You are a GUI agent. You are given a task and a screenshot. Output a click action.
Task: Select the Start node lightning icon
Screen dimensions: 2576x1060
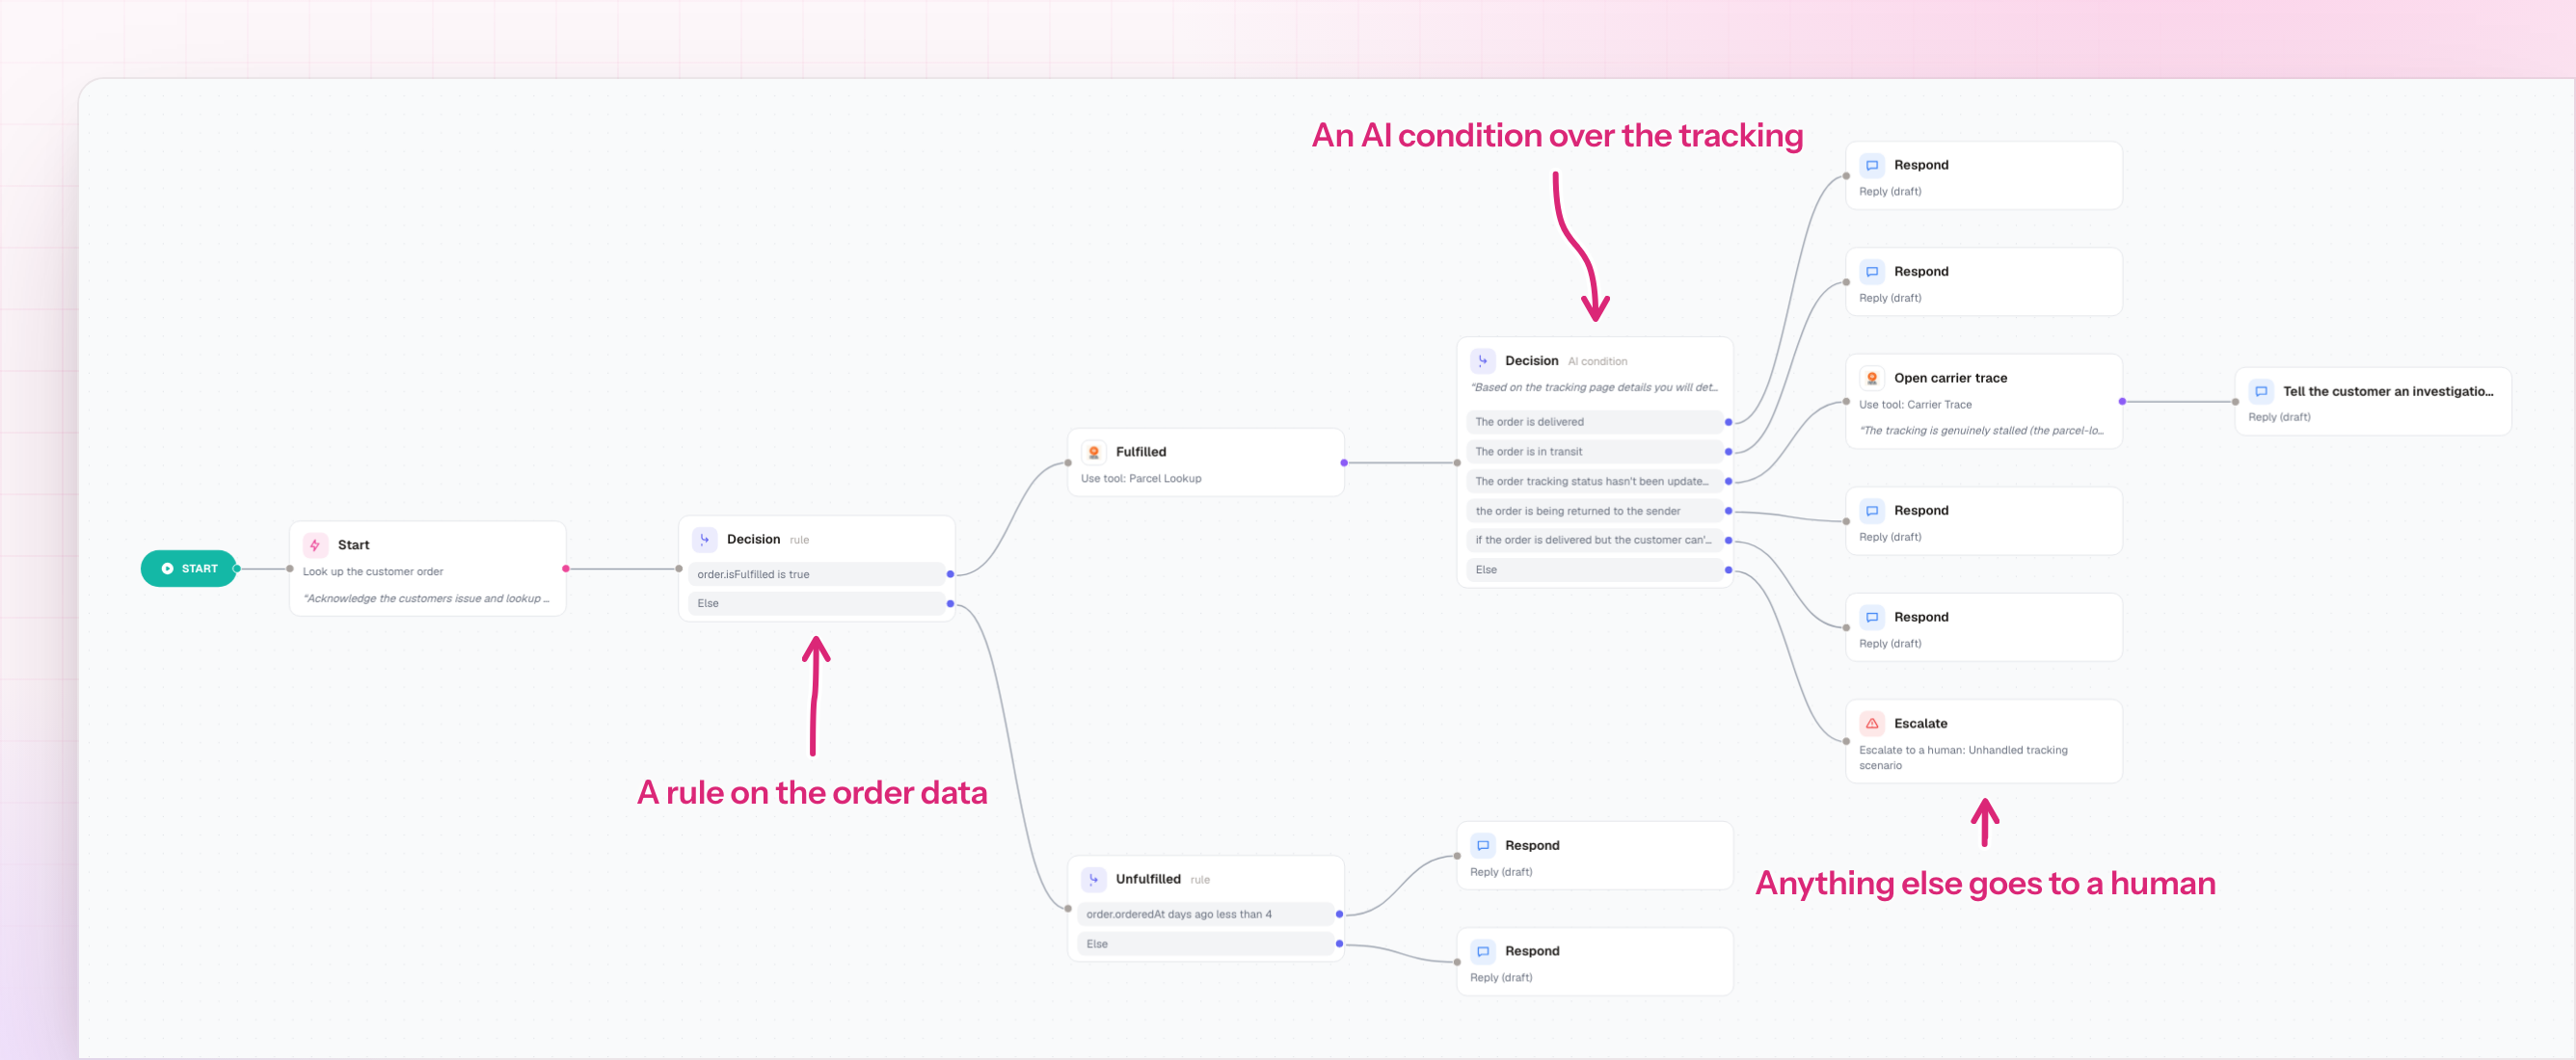tap(315, 545)
